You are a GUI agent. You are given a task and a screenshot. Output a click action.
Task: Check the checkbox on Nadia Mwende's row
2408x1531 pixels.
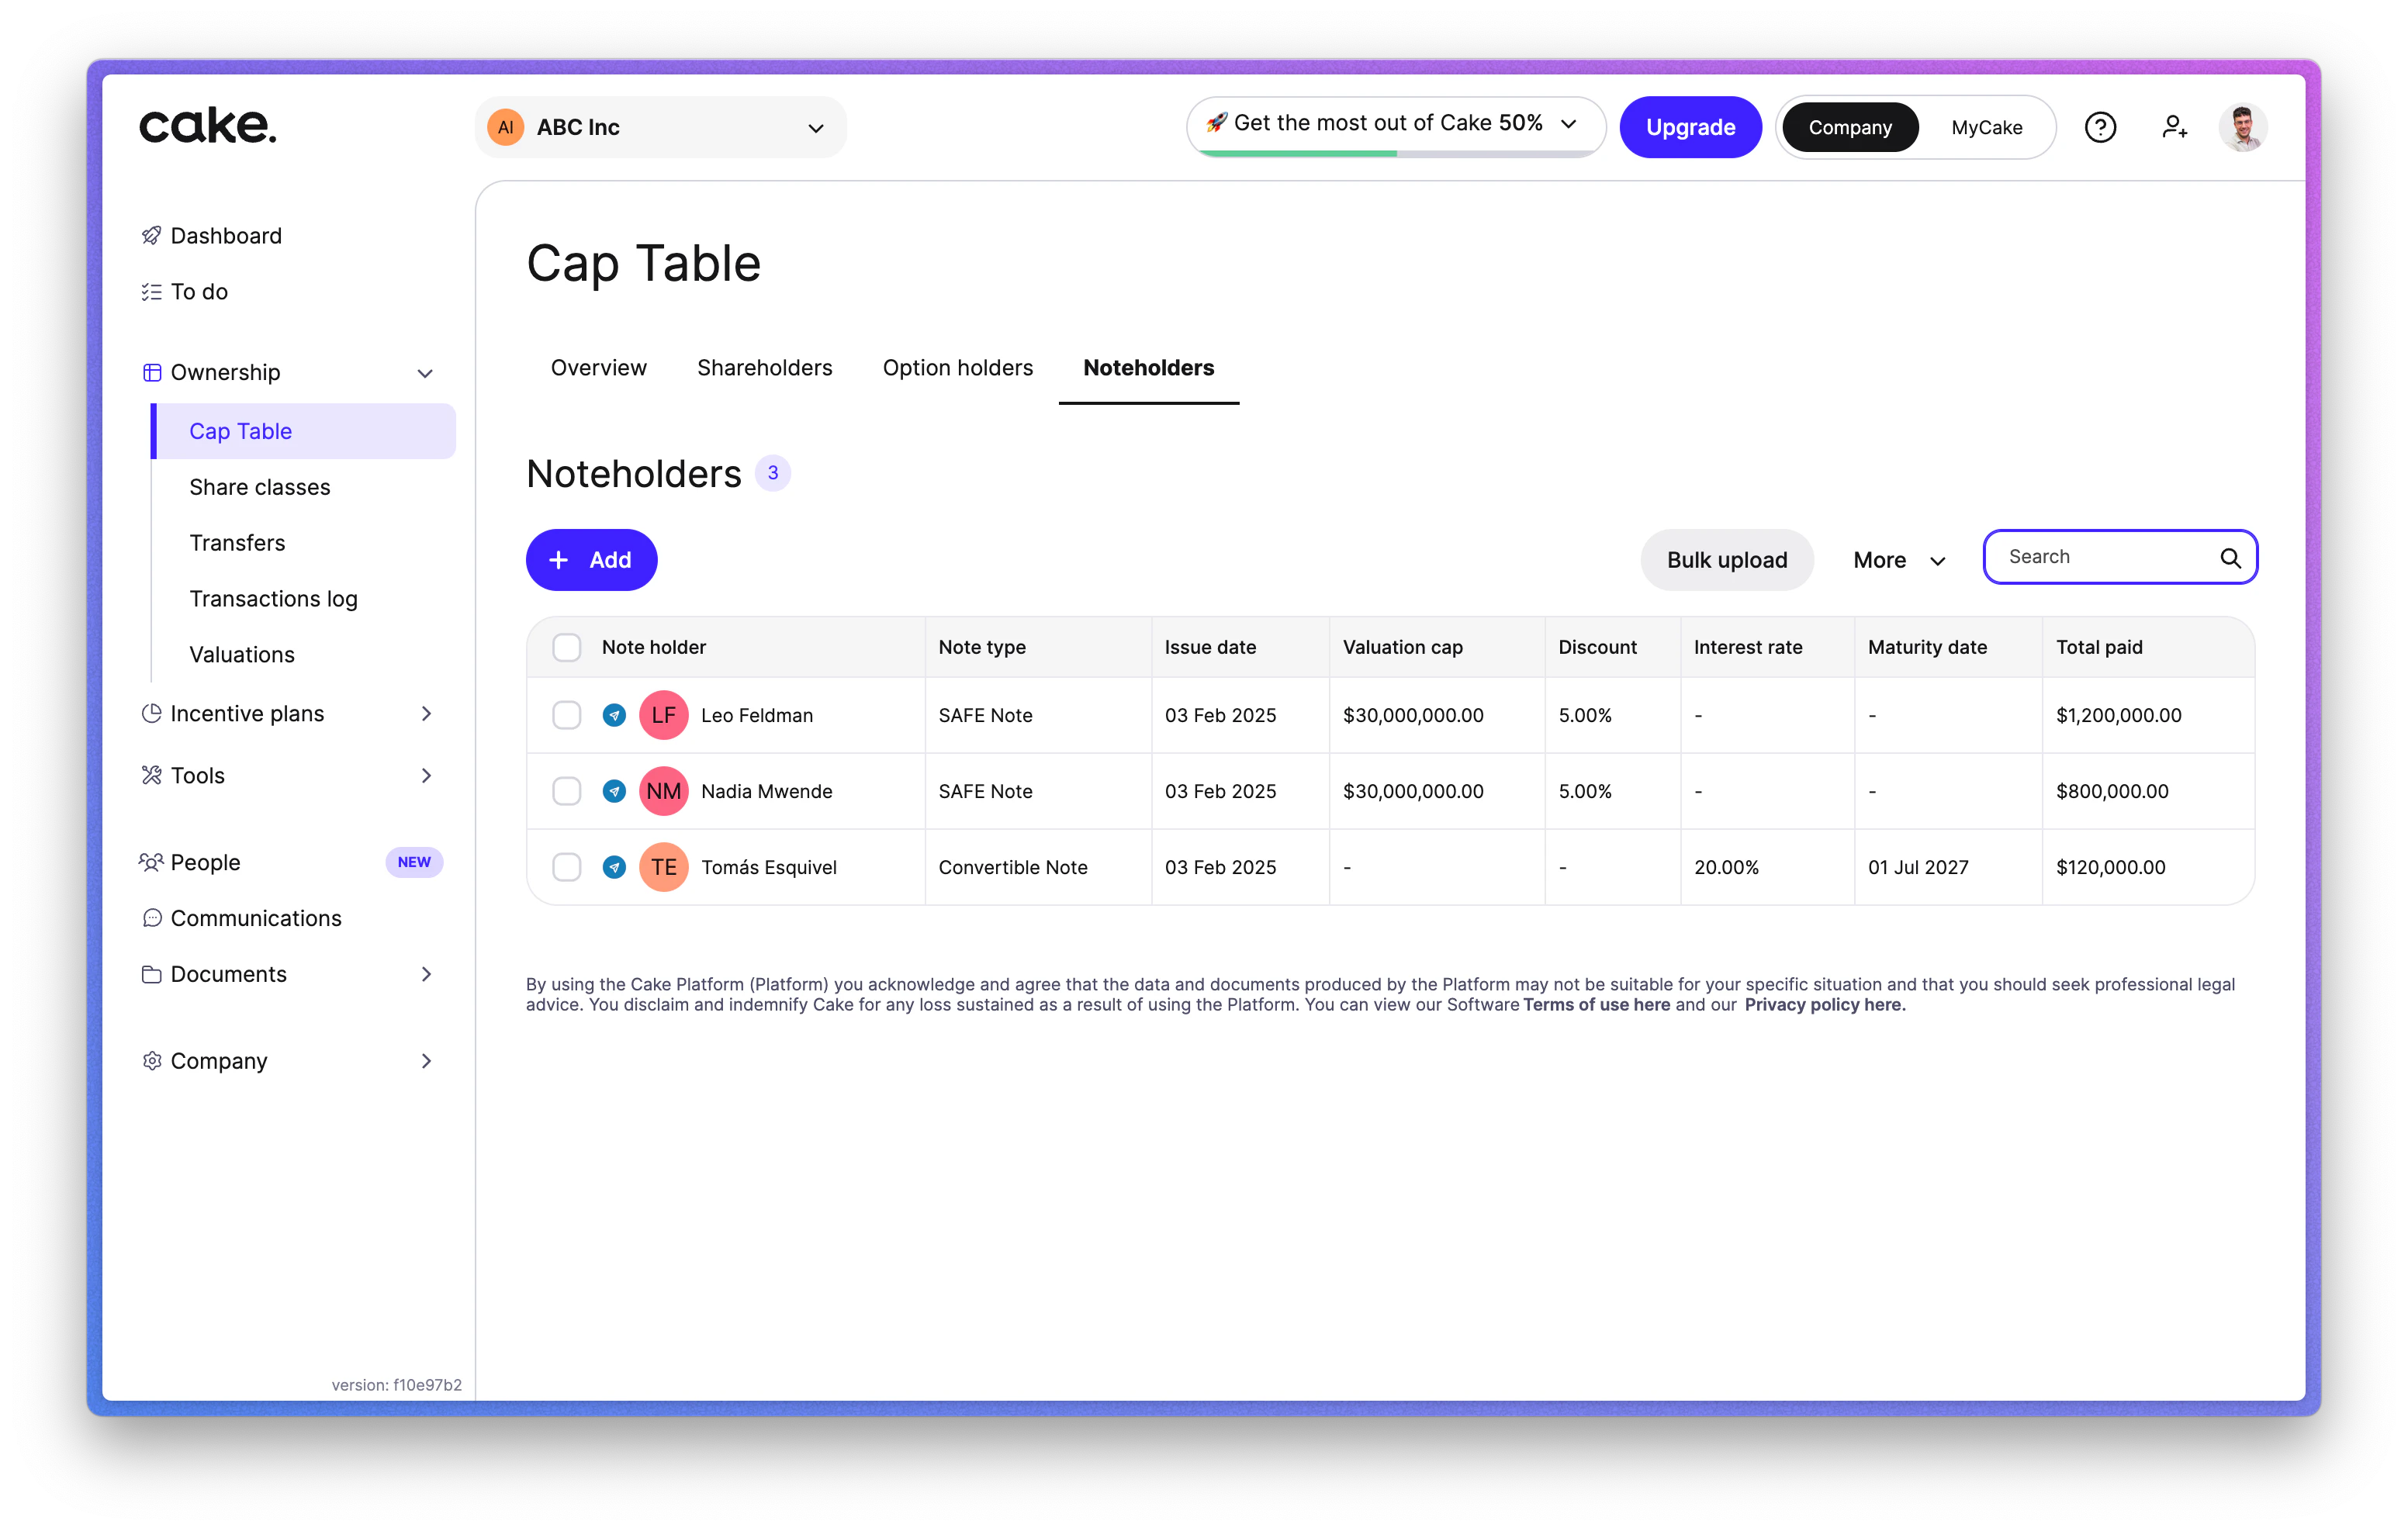(x=567, y=791)
